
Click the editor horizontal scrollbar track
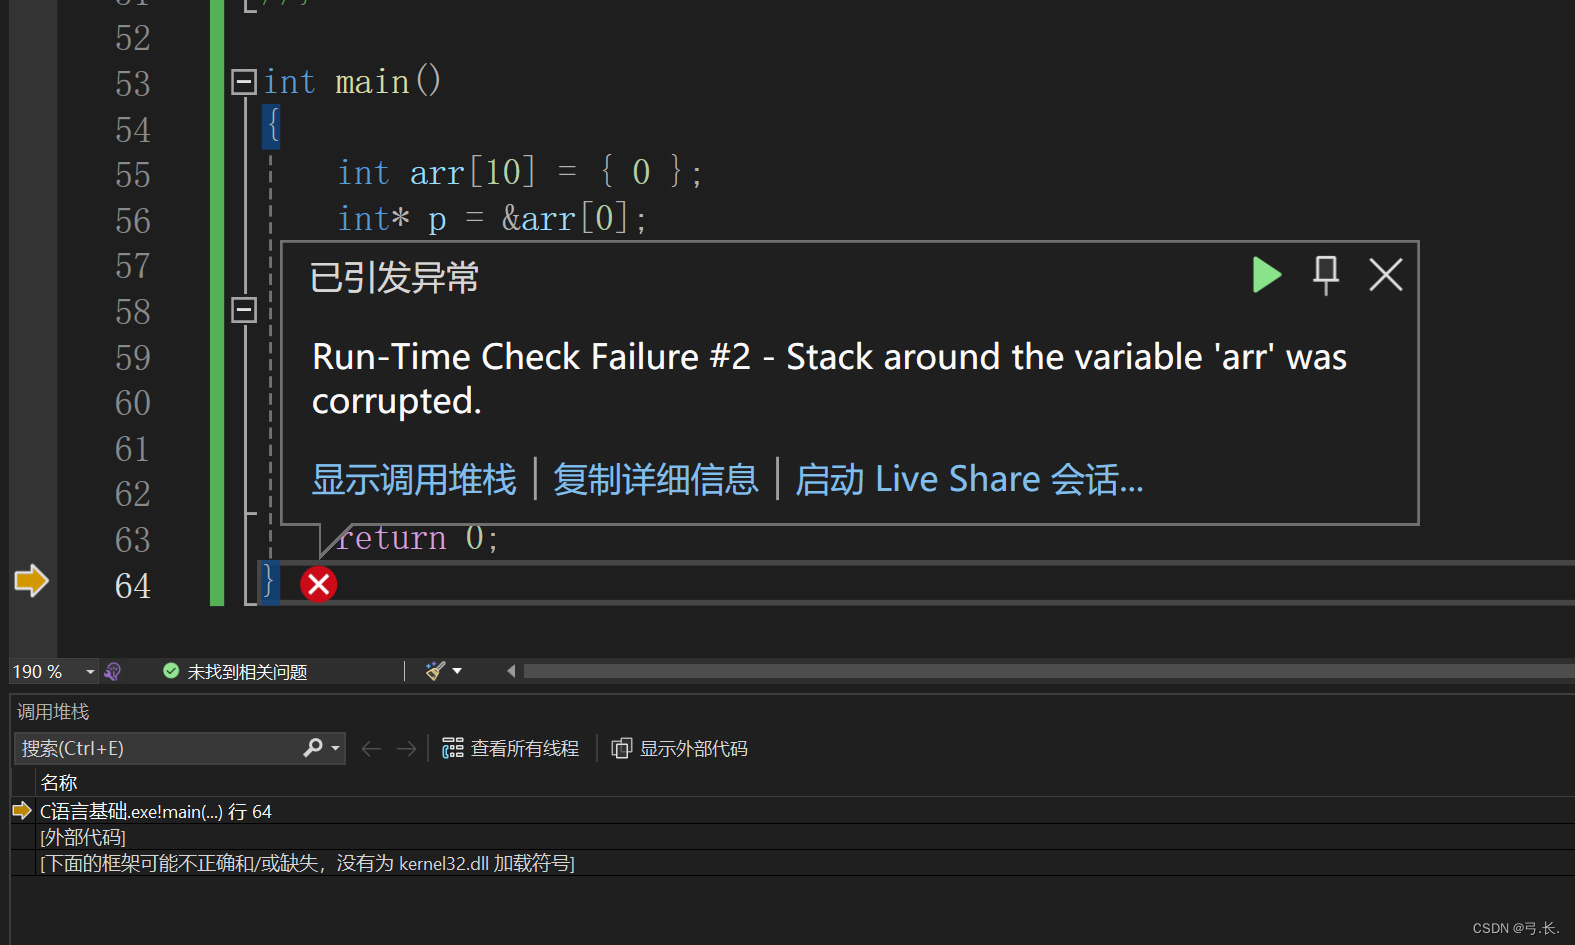coord(1048,671)
